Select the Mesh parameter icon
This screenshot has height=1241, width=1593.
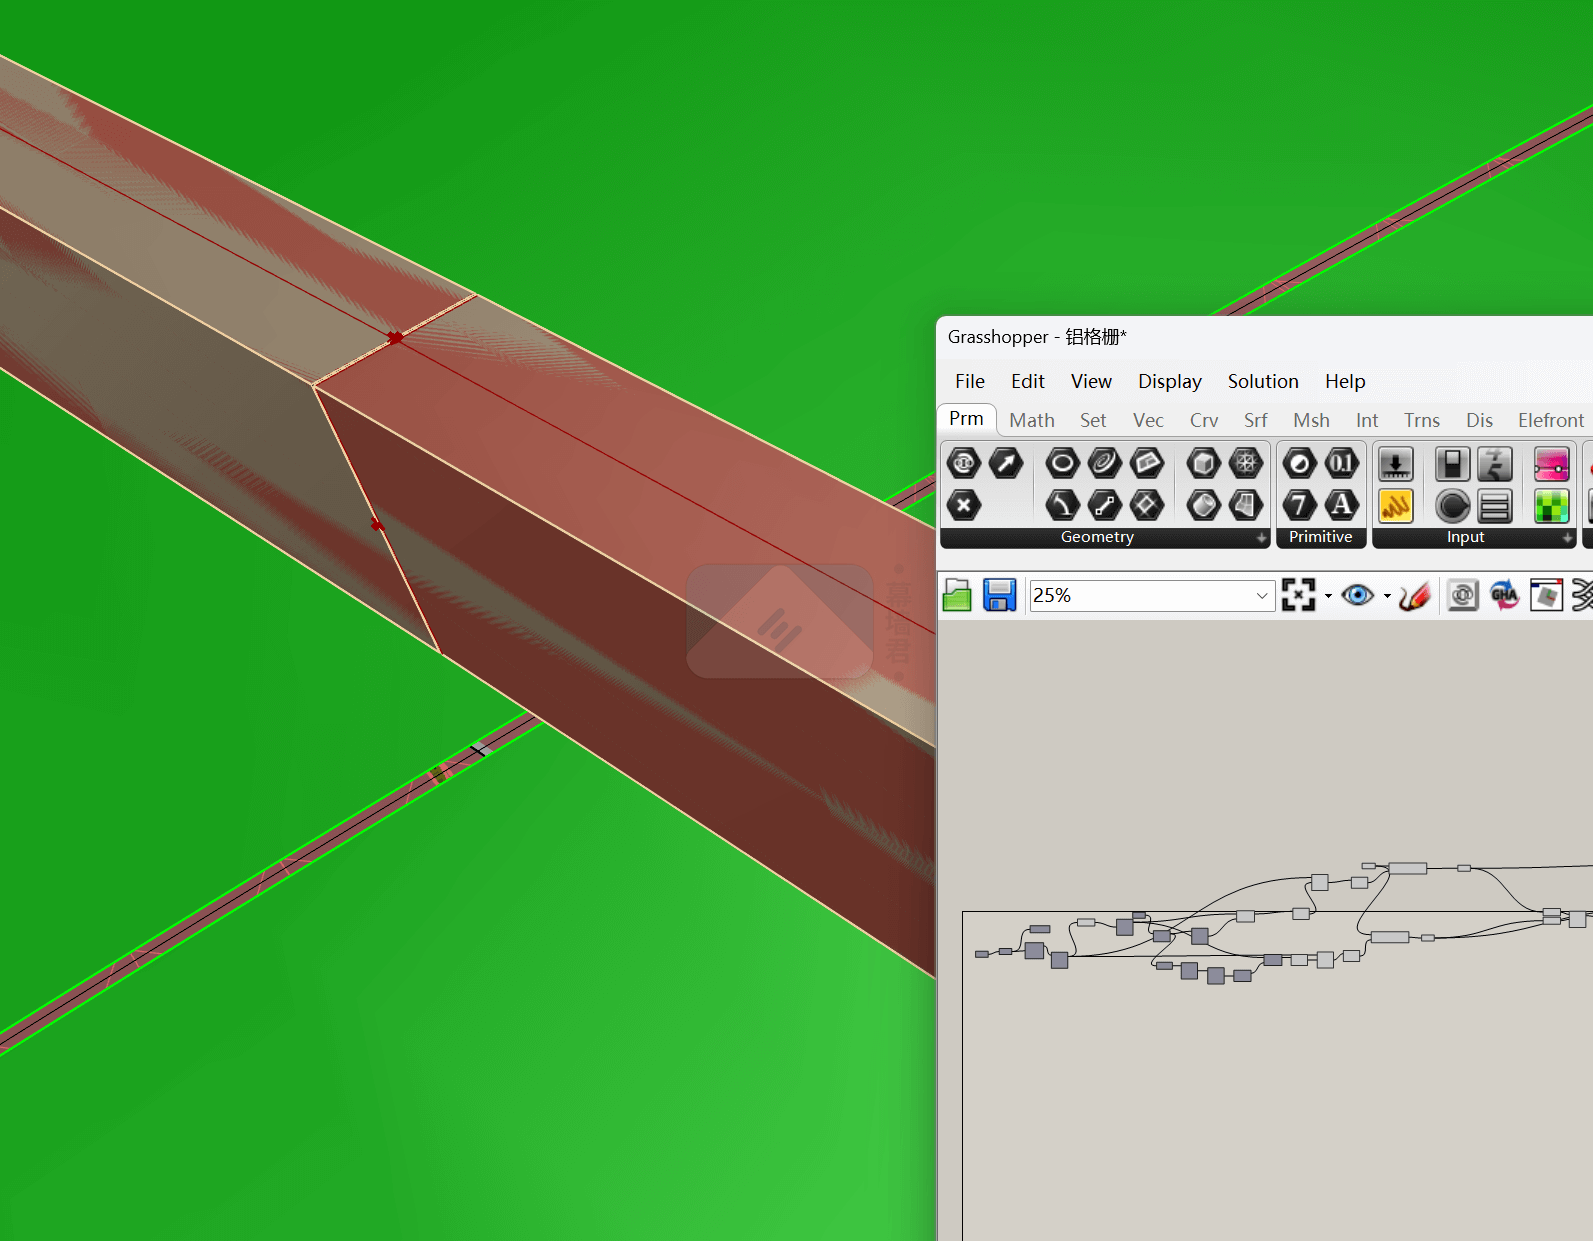click(x=1246, y=464)
